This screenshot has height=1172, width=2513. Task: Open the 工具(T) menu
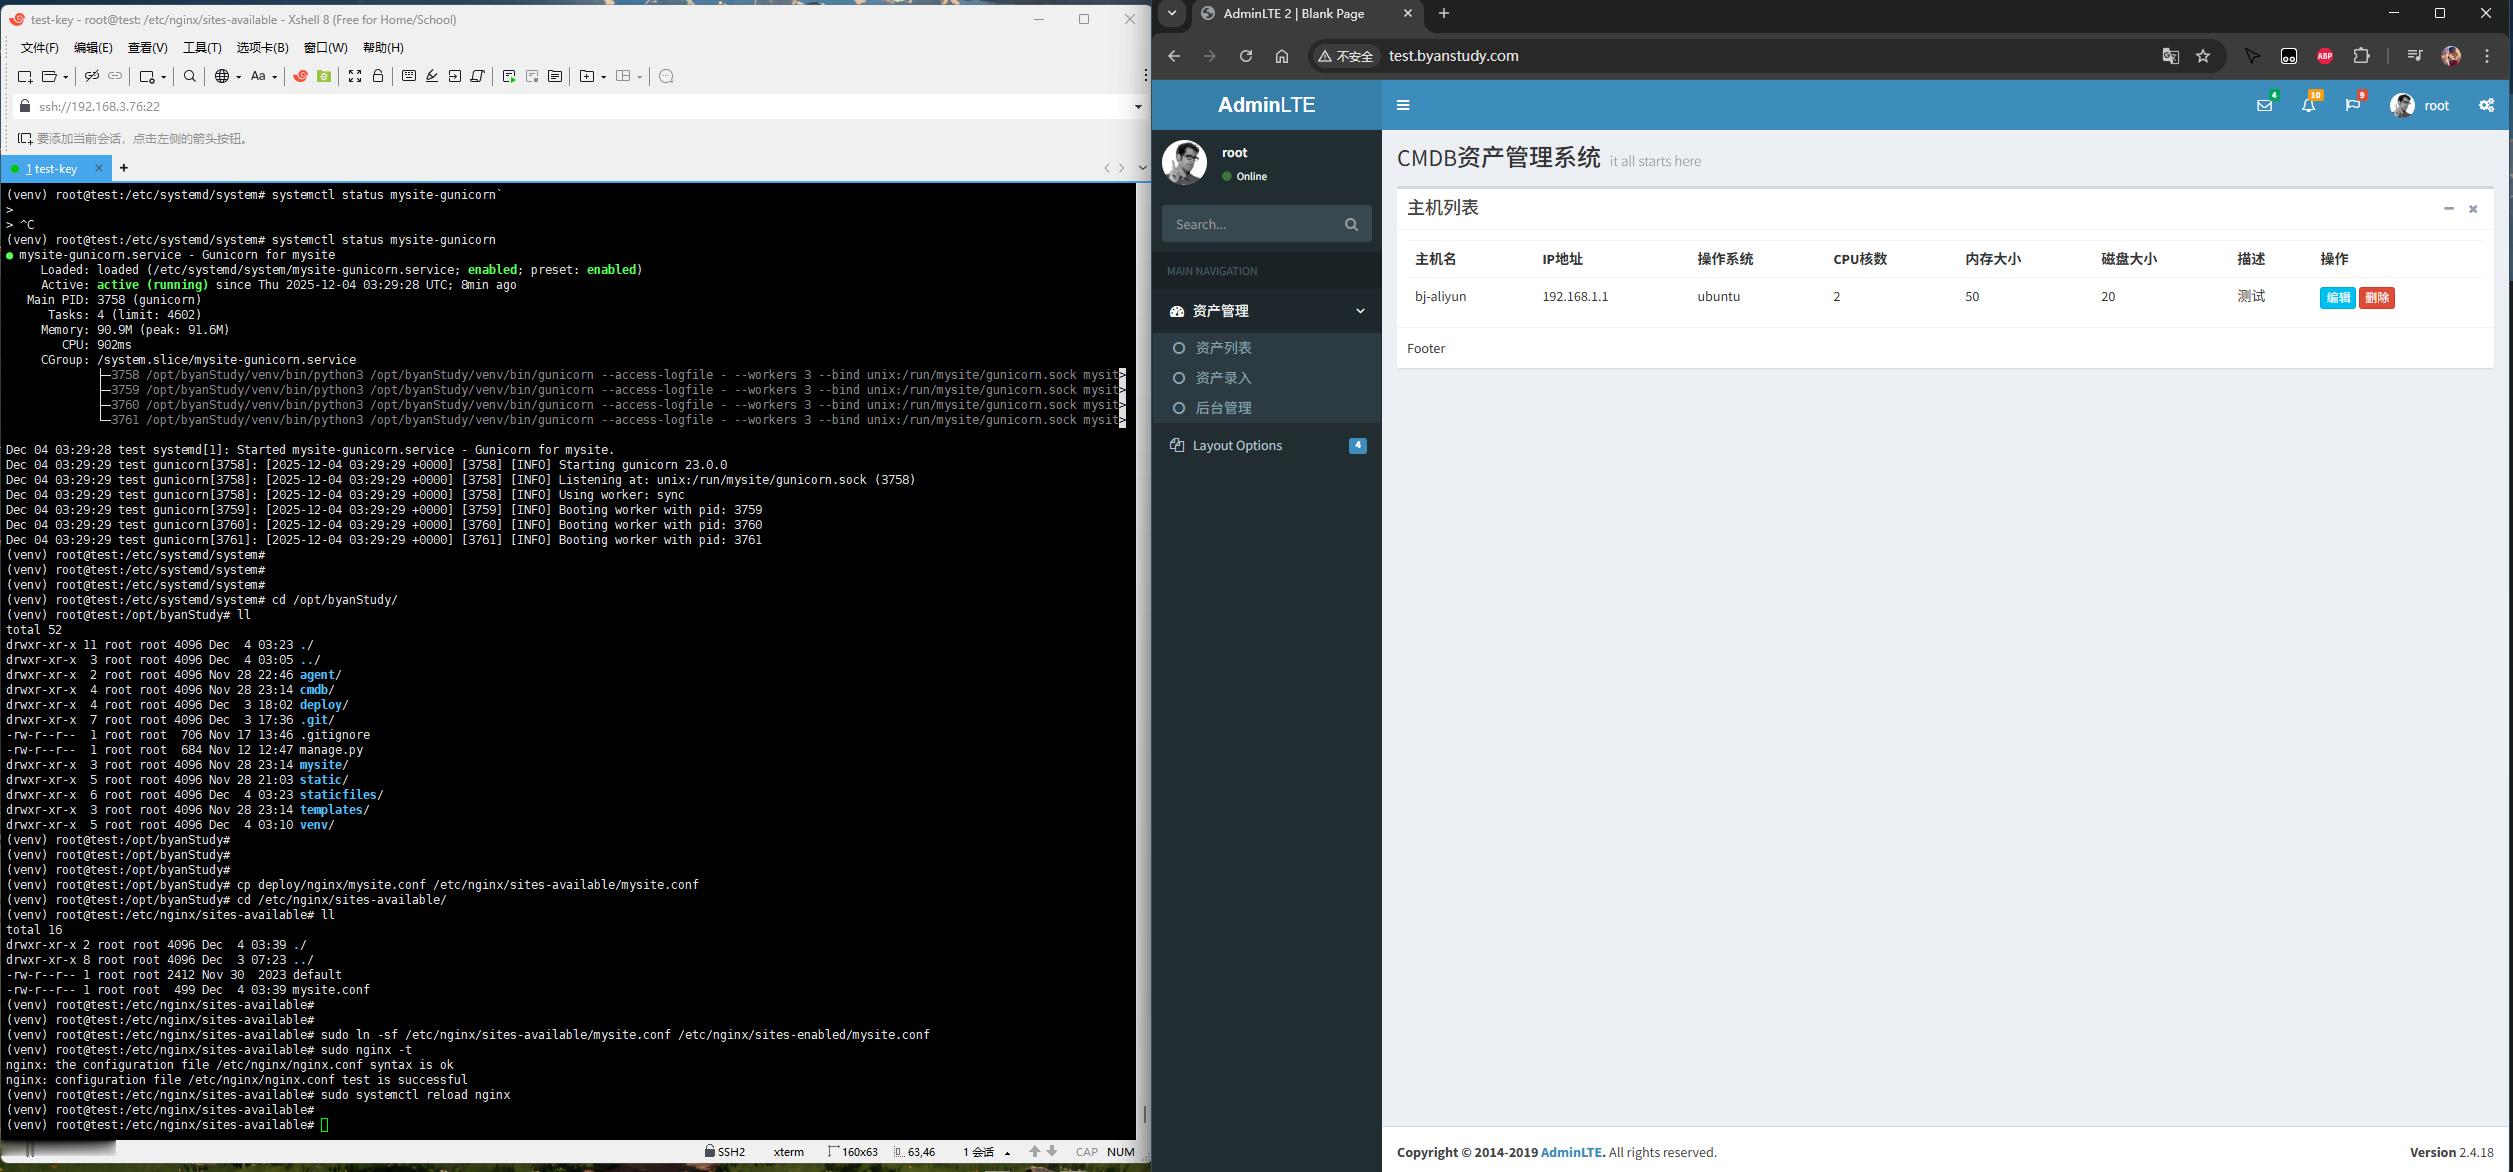[201, 47]
